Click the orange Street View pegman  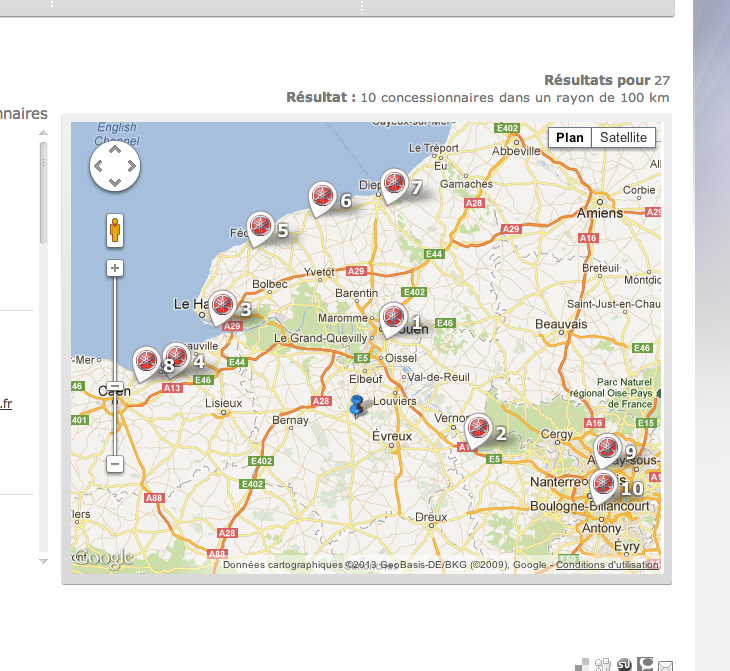coord(115,231)
